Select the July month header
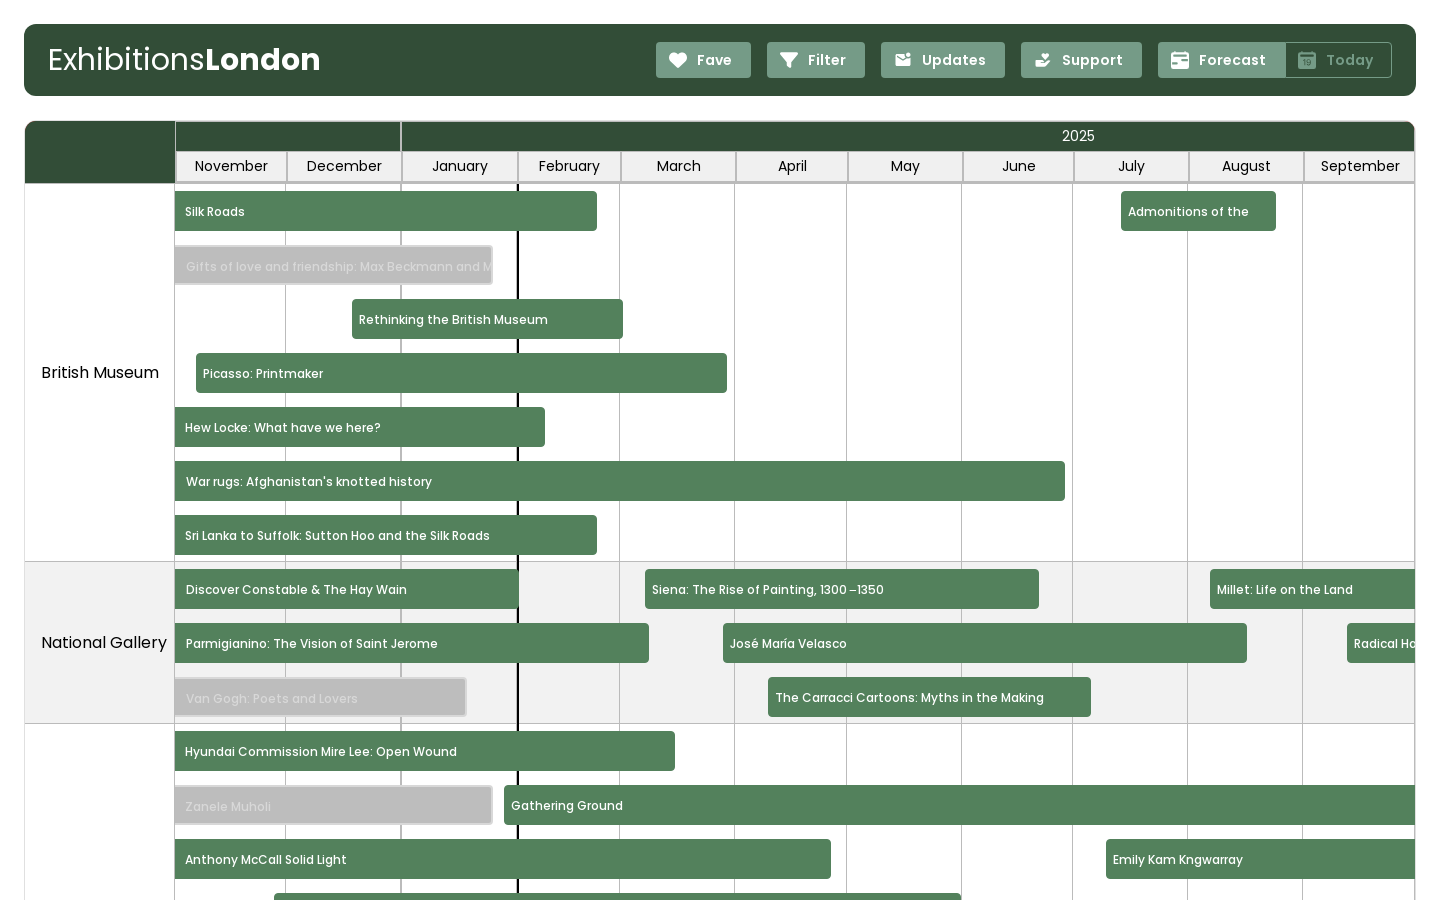This screenshot has width=1440, height=900. pos(1131,166)
